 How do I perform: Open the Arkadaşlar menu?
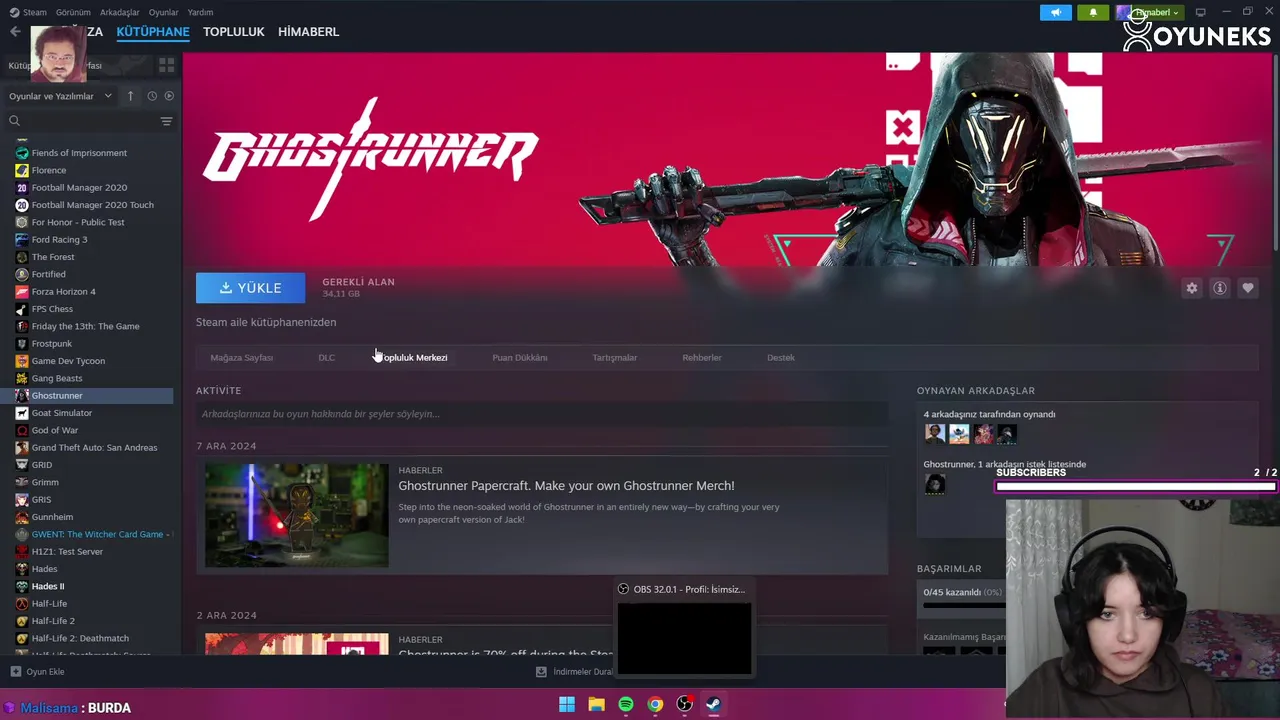tap(120, 12)
